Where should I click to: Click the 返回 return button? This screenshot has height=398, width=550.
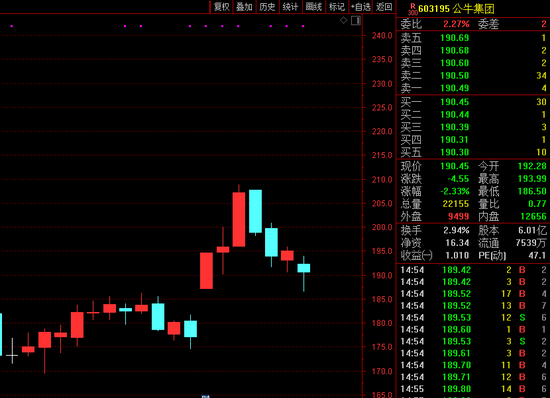(x=384, y=7)
